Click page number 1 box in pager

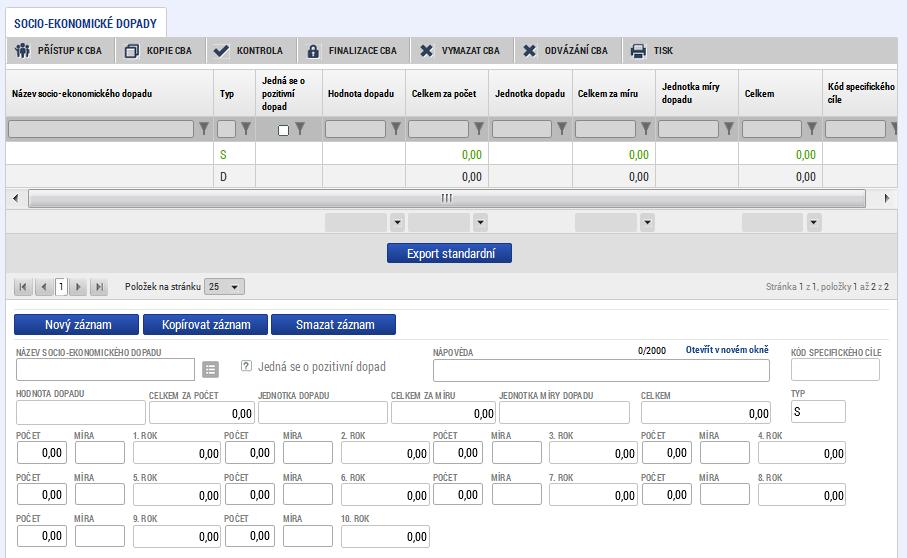(61, 287)
